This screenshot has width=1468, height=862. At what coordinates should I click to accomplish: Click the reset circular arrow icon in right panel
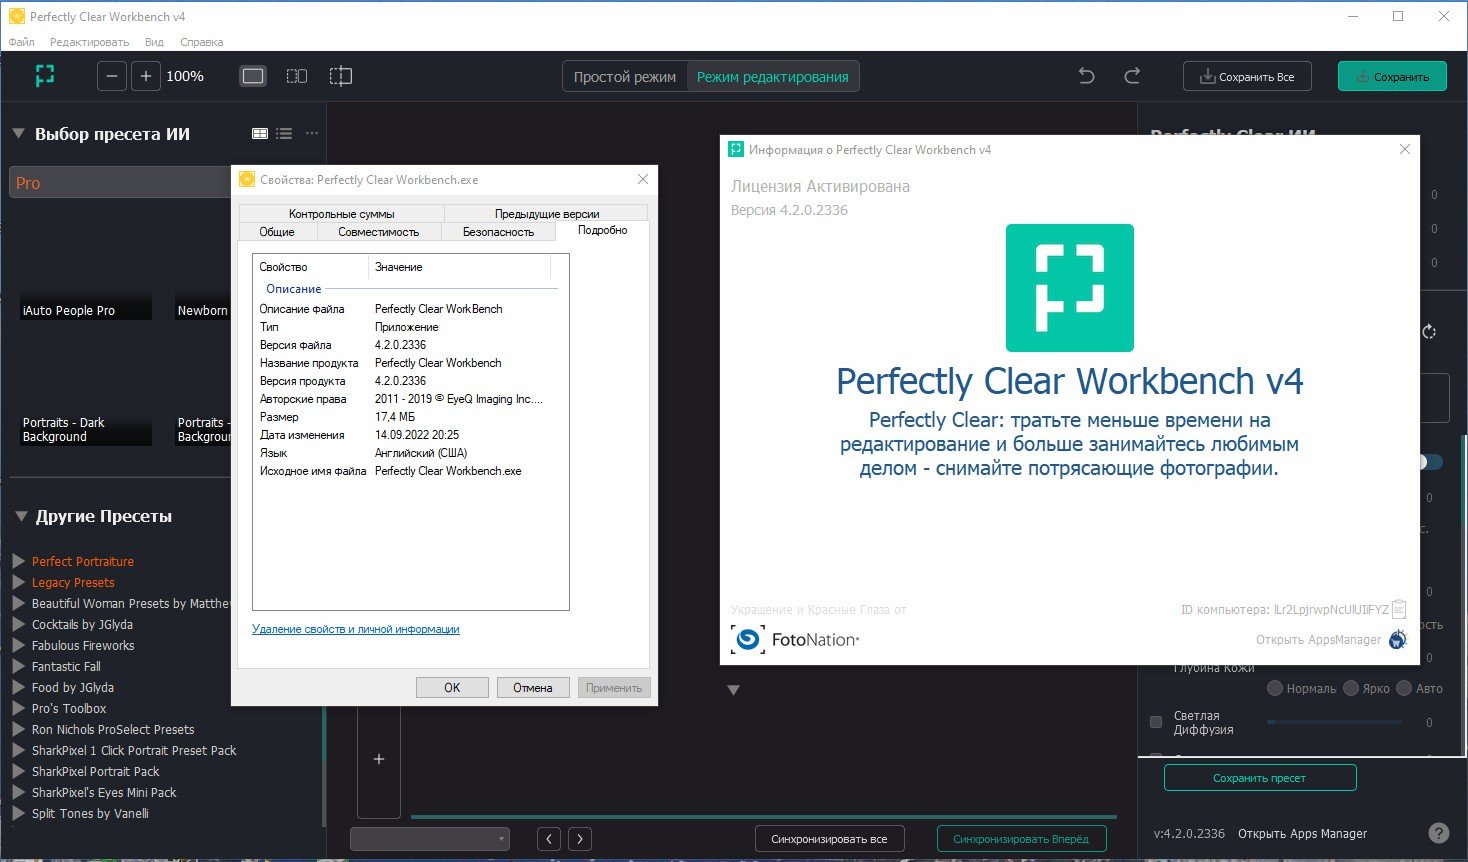click(x=1429, y=332)
